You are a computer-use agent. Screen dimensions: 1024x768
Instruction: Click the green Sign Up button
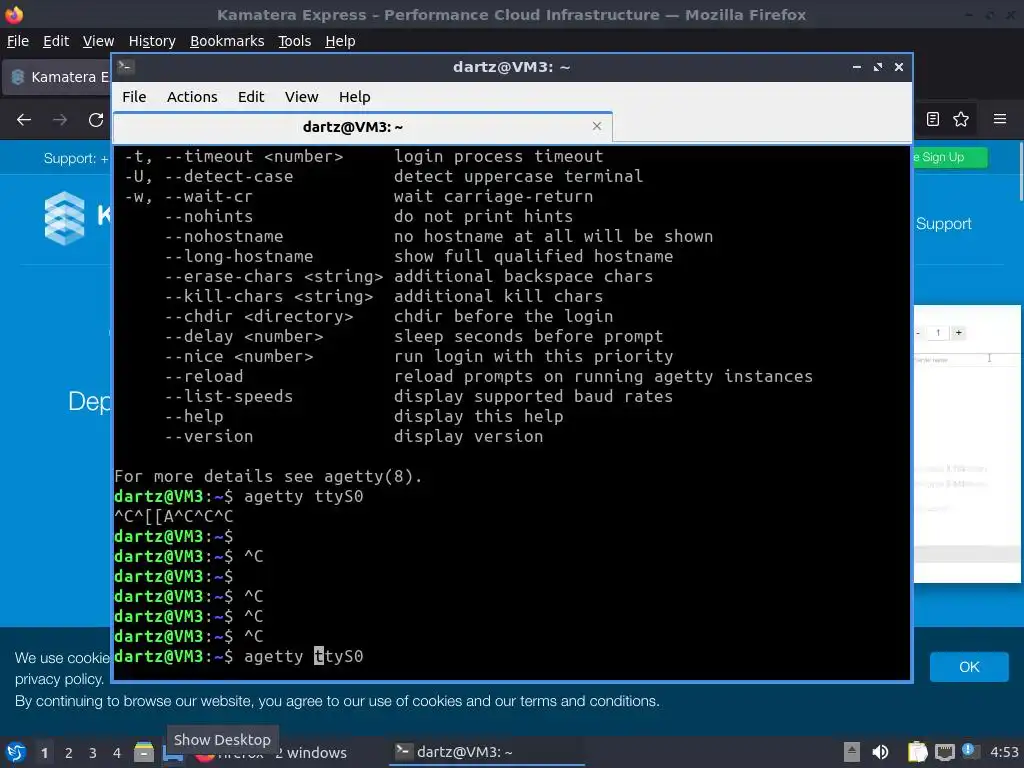pyautogui.click(x=950, y=157)
